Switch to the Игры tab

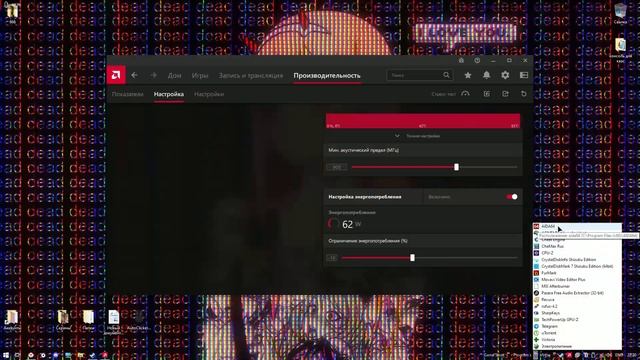pos(200,76)
